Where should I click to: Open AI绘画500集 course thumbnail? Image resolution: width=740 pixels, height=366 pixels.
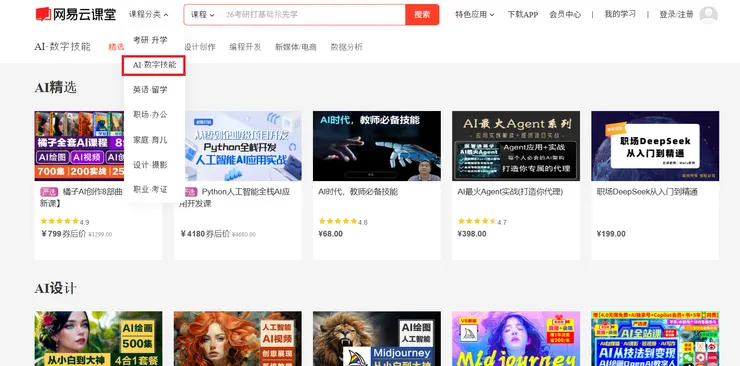pos(98,339)
